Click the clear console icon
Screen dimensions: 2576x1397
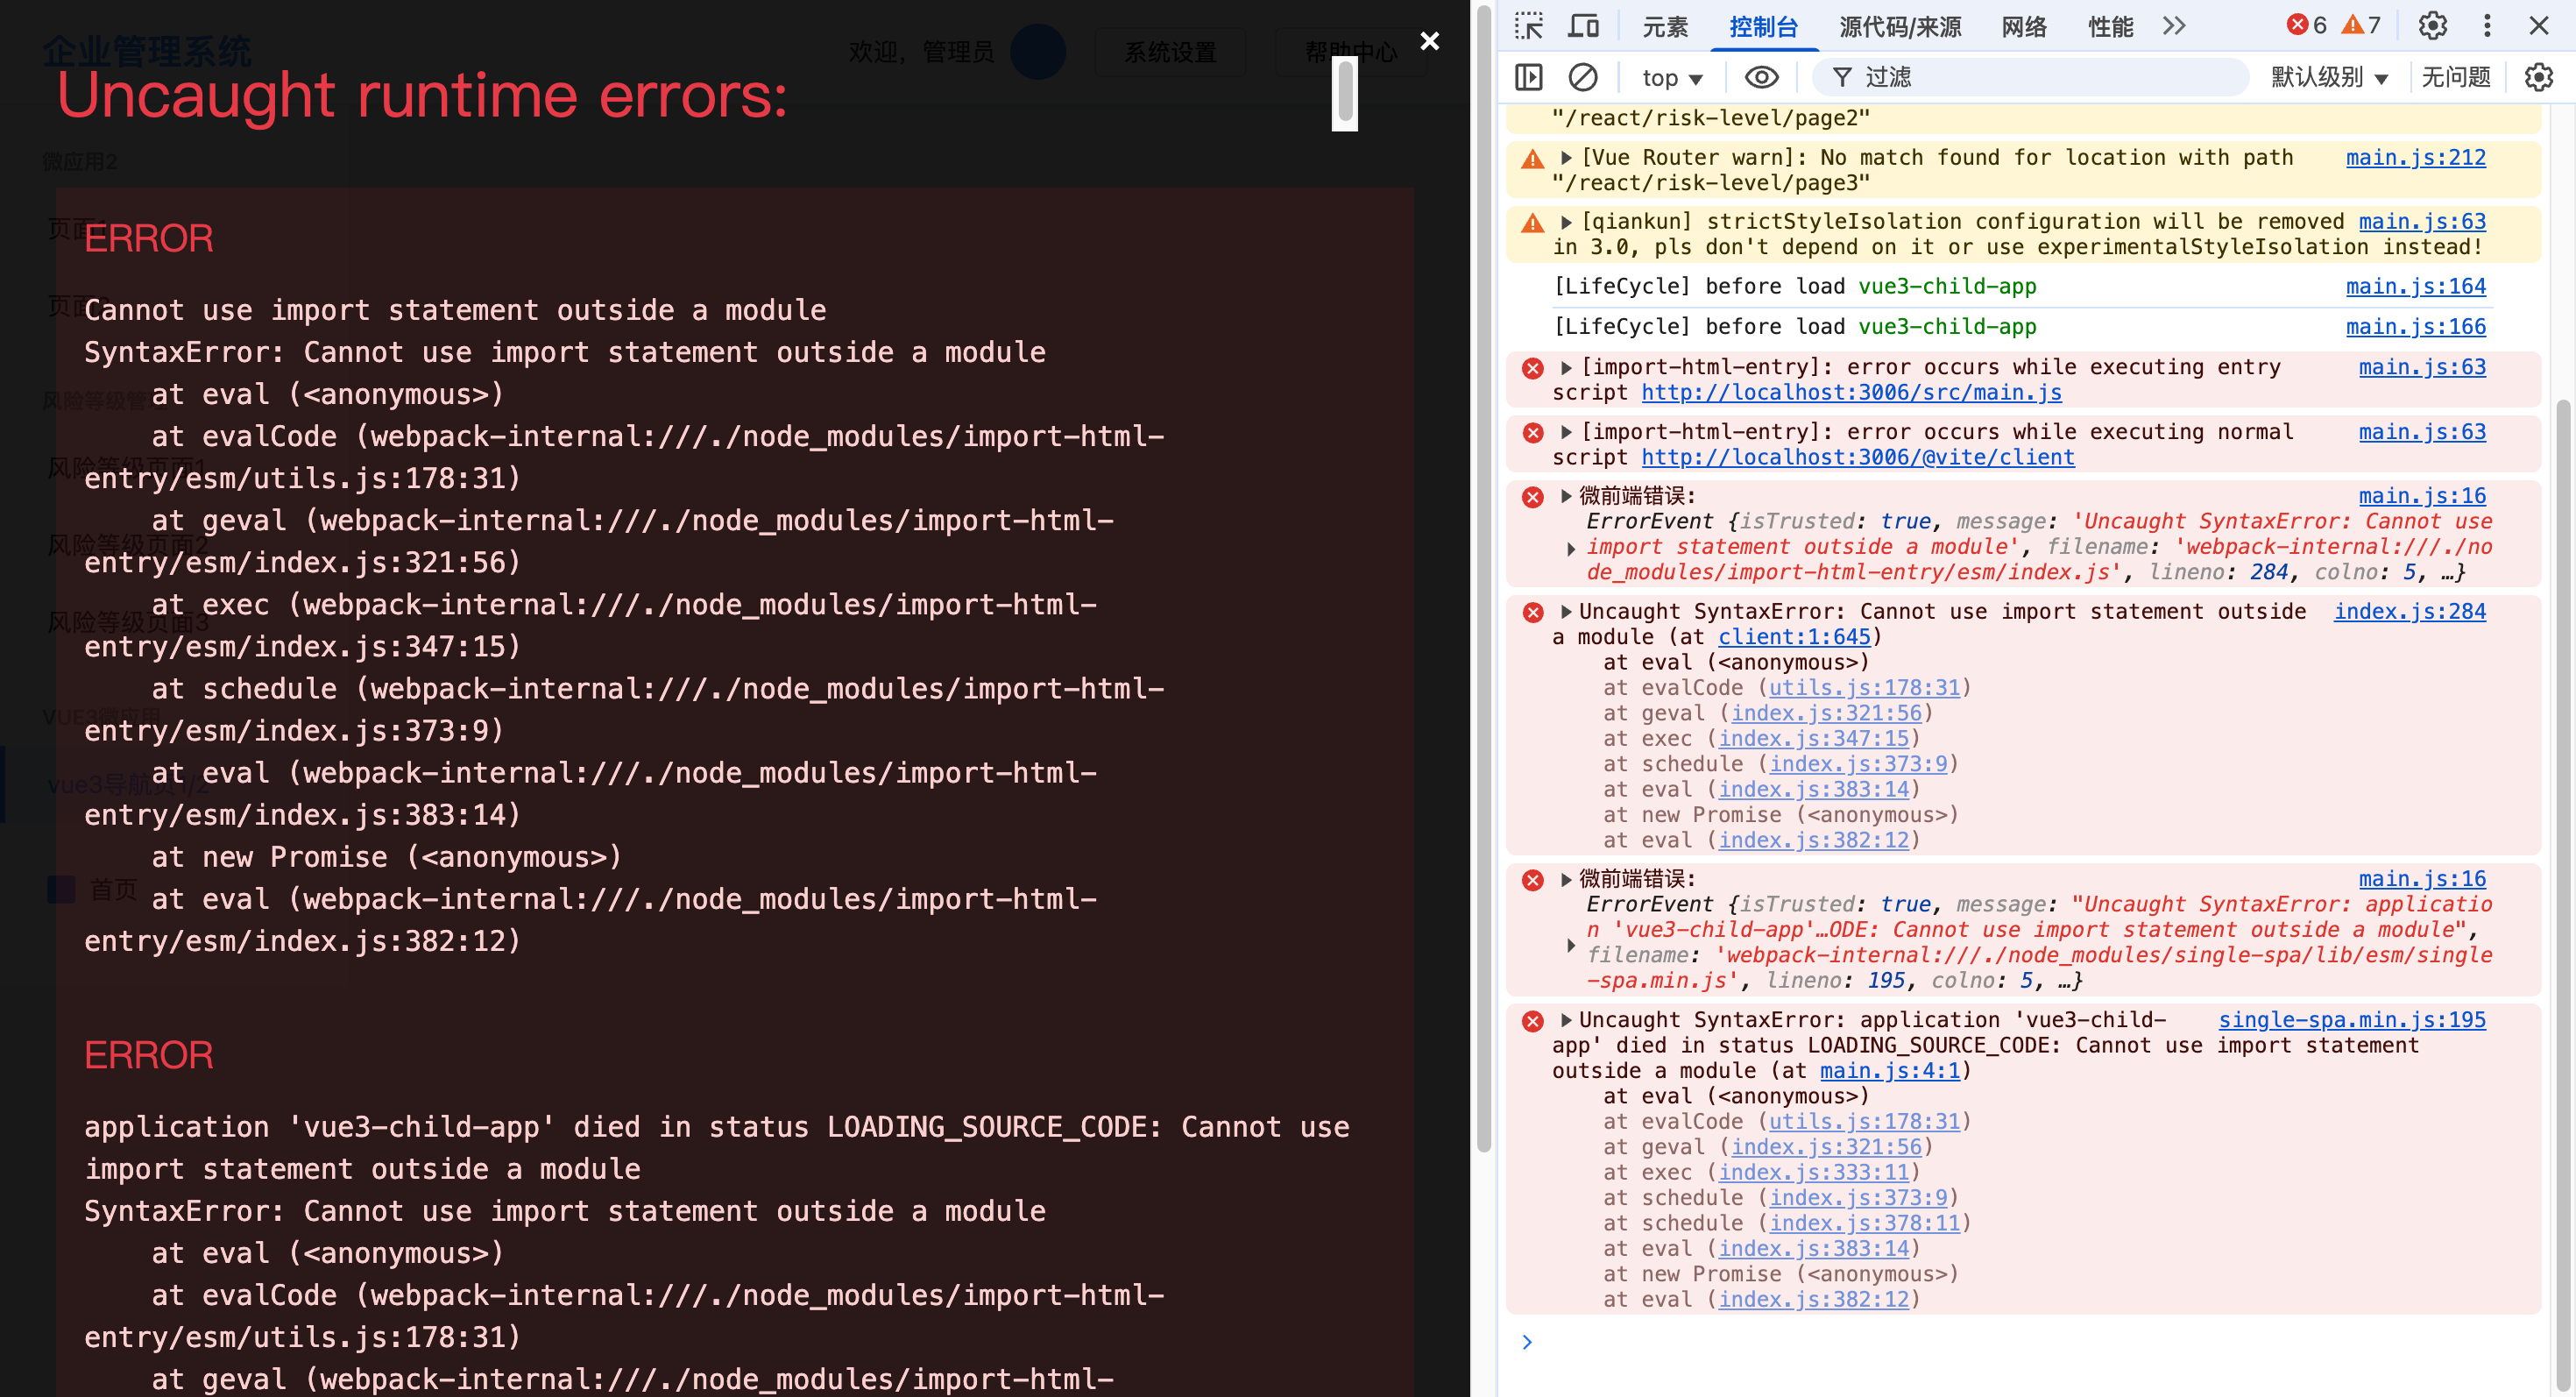point(1583,77)
